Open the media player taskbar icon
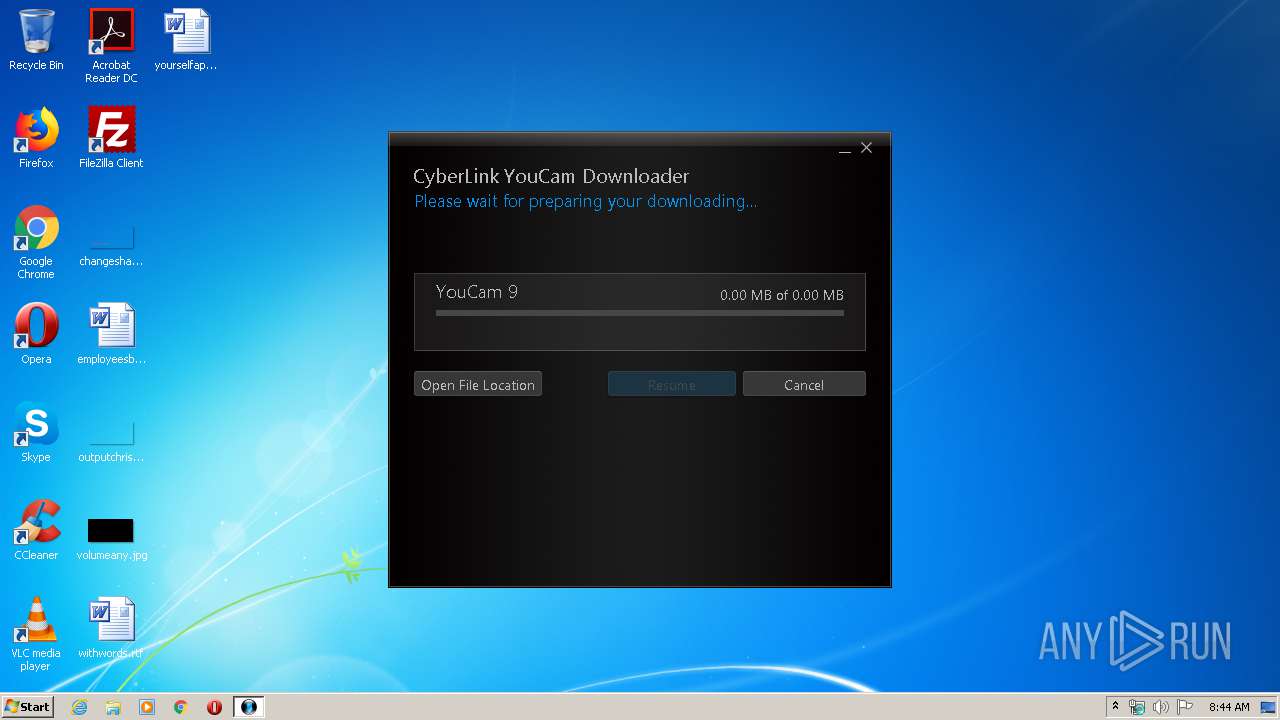The image size is (1280, 720). click(147, 707)
